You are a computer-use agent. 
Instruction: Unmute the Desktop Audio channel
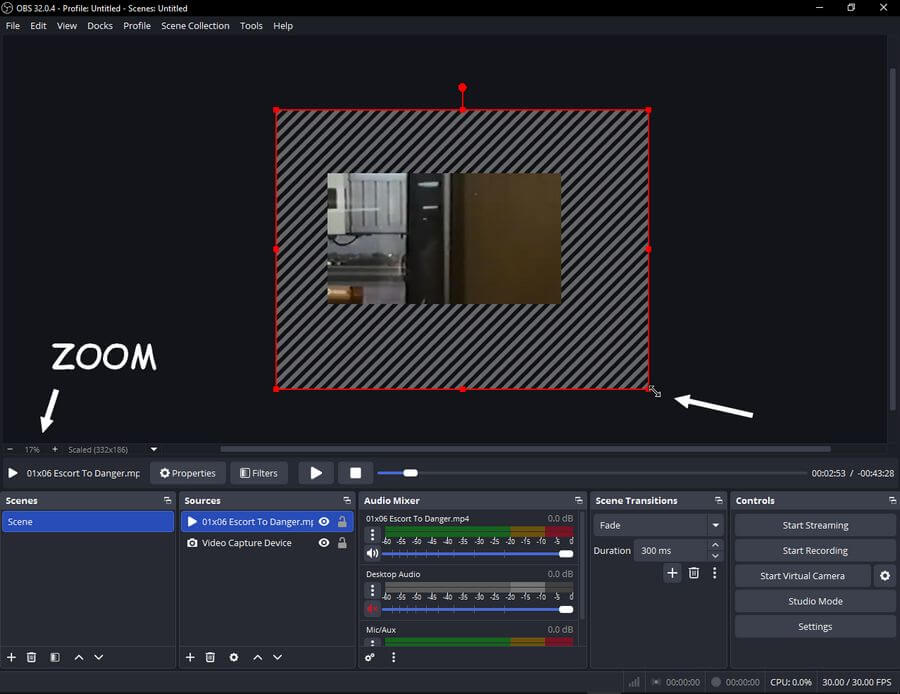click(x=372, y=609)
